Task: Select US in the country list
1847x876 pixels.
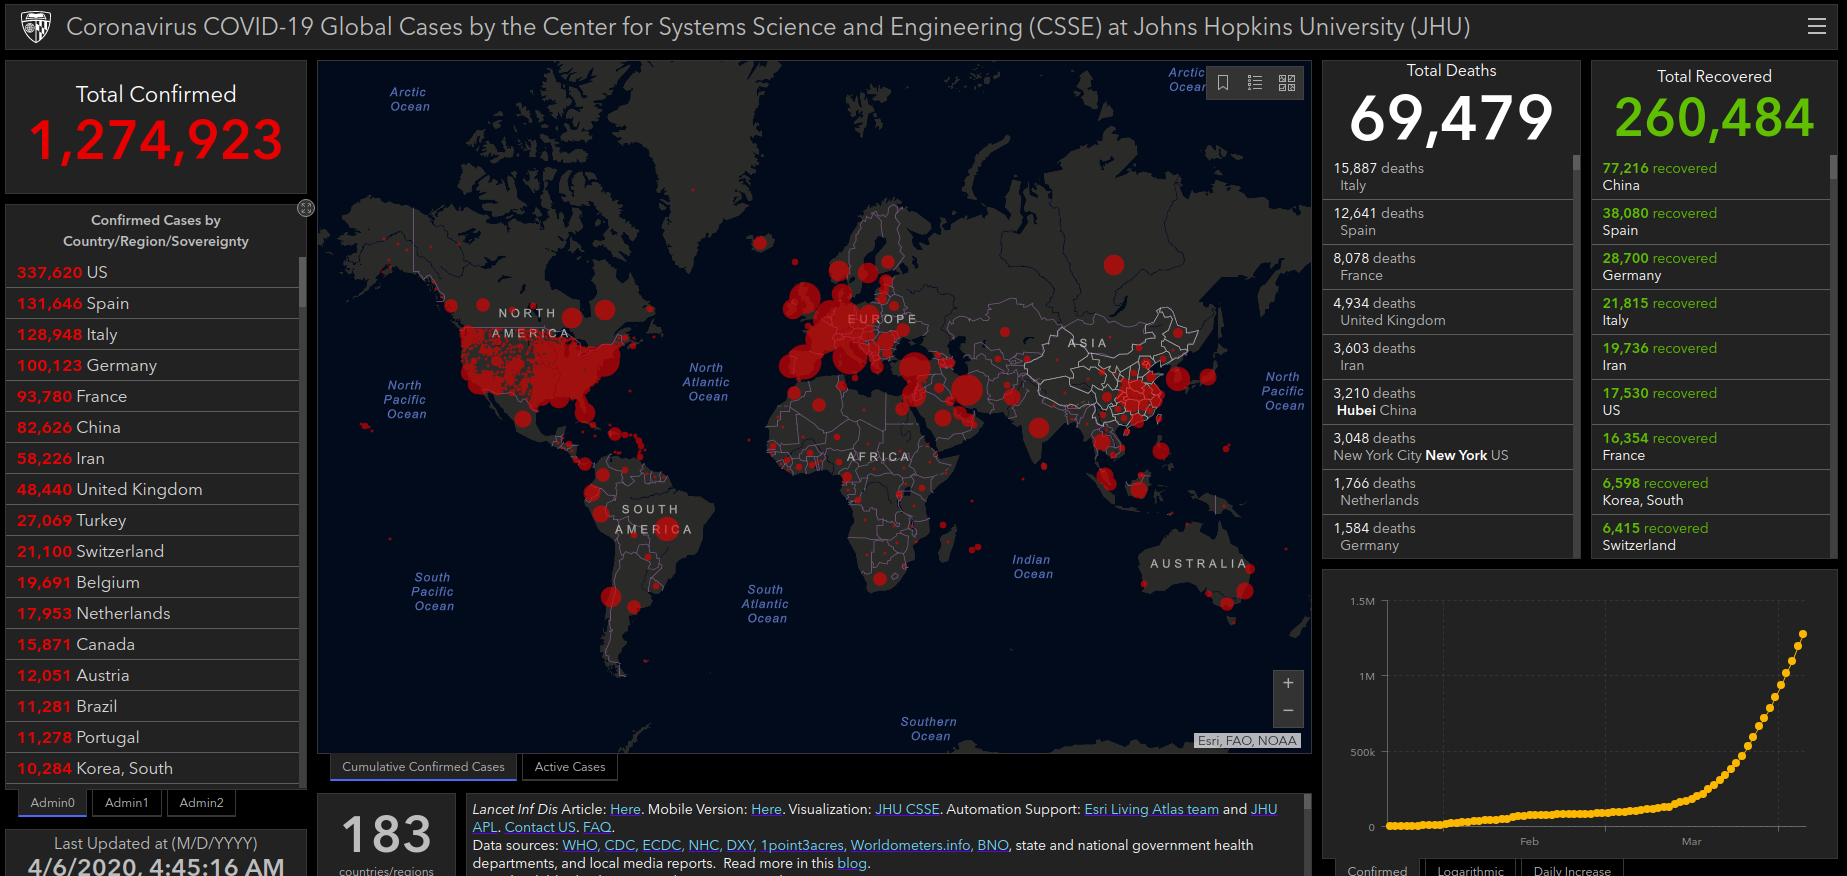Action: click(152, 272)
